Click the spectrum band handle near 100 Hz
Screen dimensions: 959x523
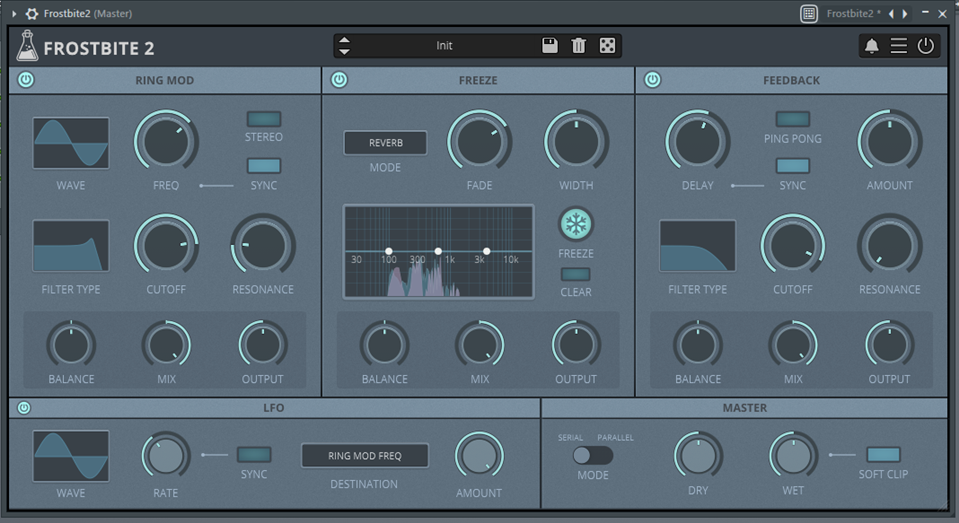tap(388, 251)
